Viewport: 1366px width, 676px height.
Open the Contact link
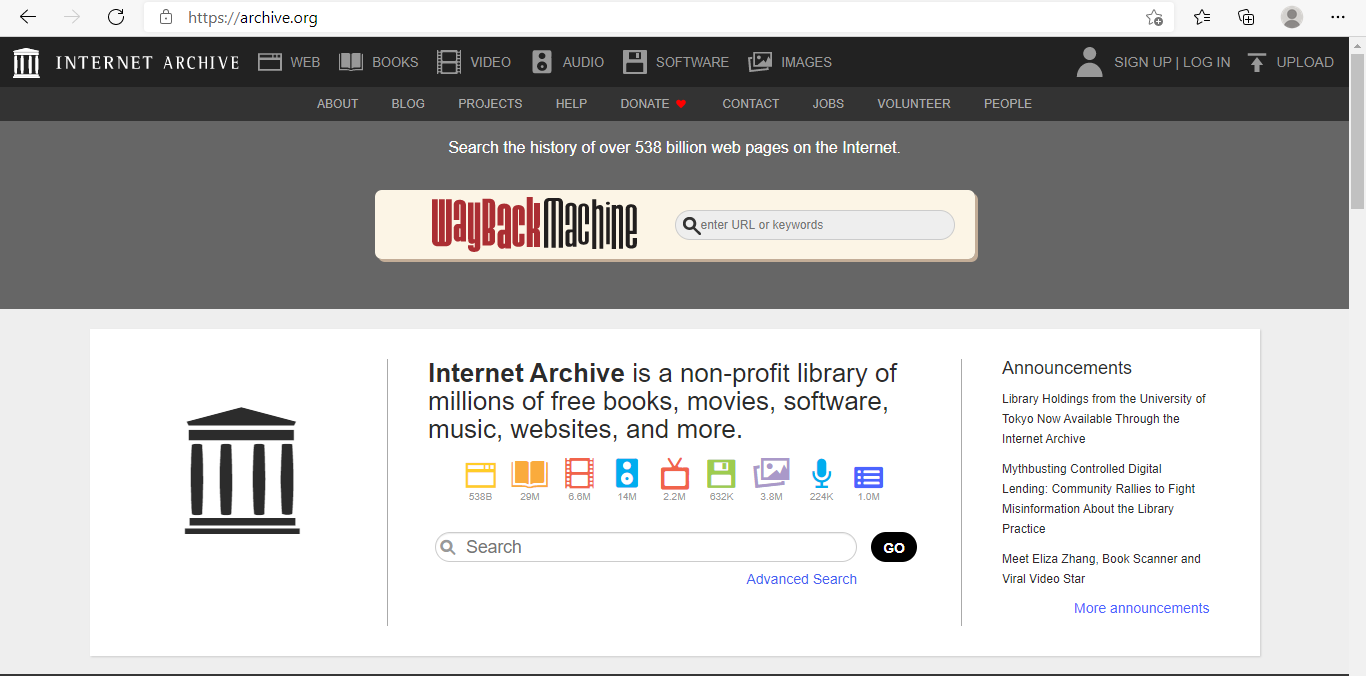point(751,104)
